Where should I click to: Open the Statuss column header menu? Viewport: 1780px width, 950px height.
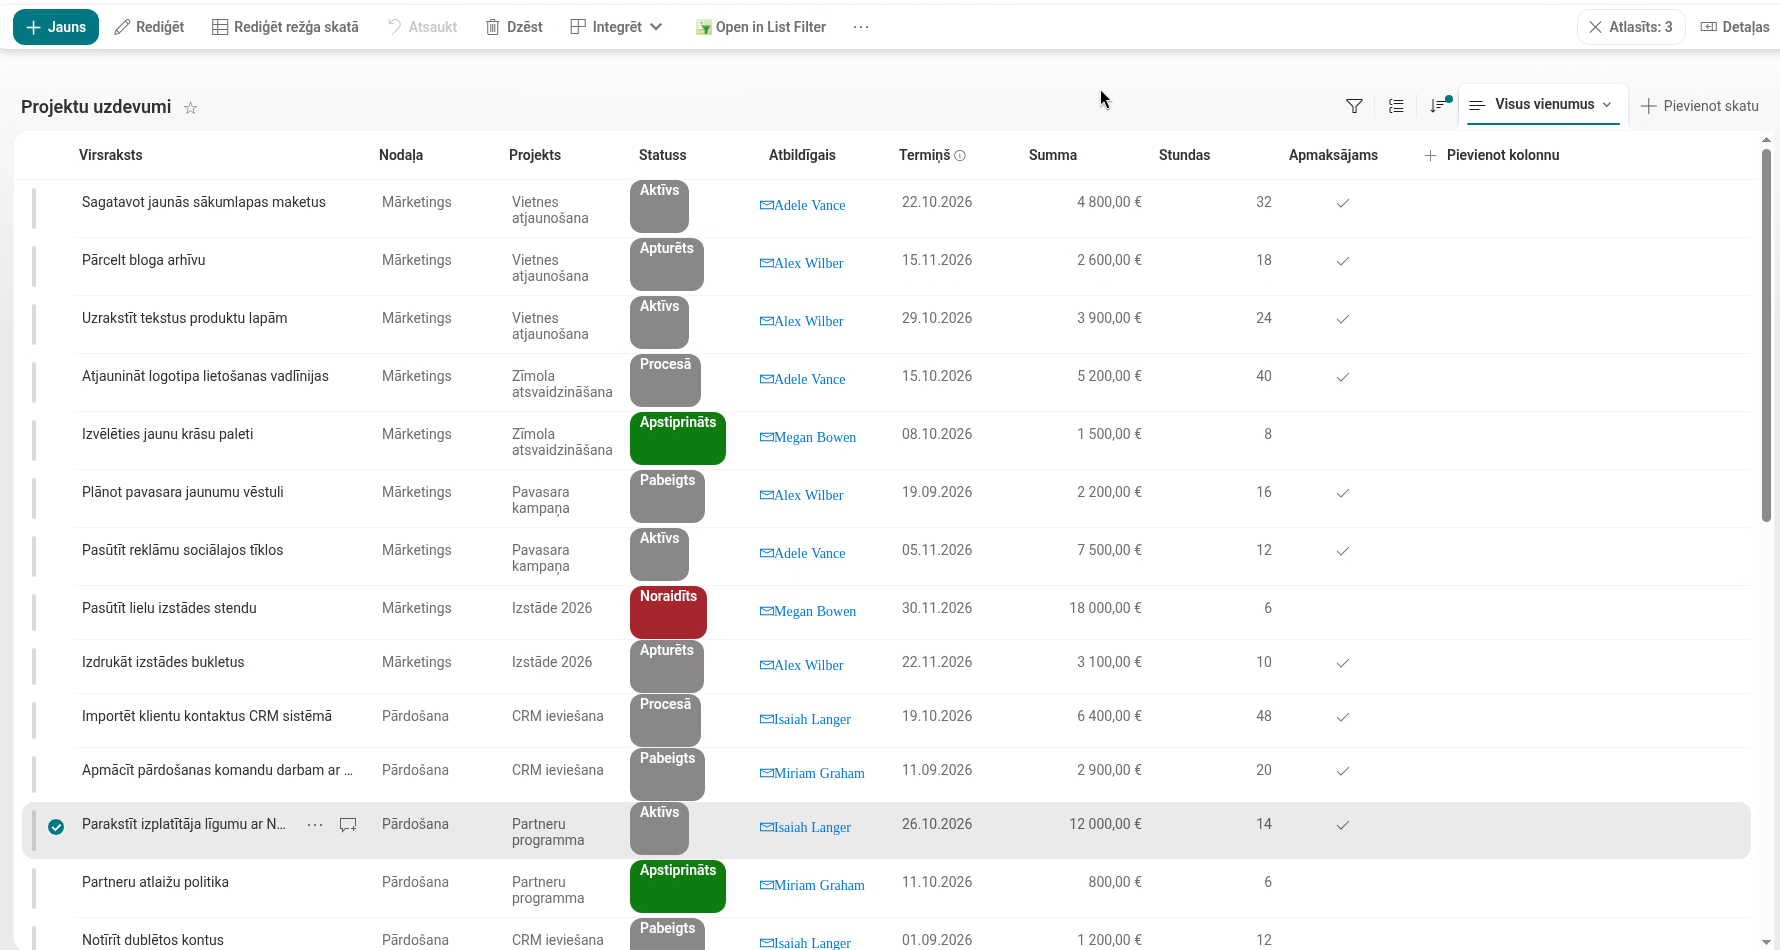(663, 155)
